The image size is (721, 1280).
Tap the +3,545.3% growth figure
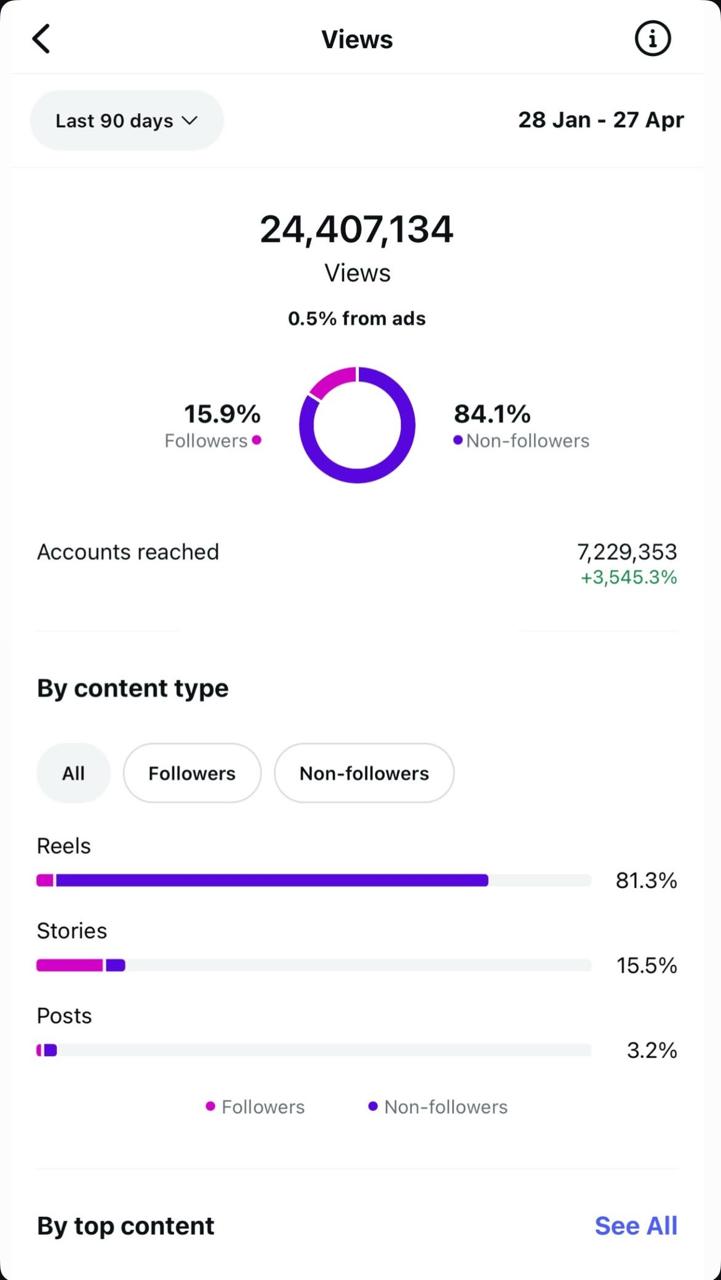[628, 578]
